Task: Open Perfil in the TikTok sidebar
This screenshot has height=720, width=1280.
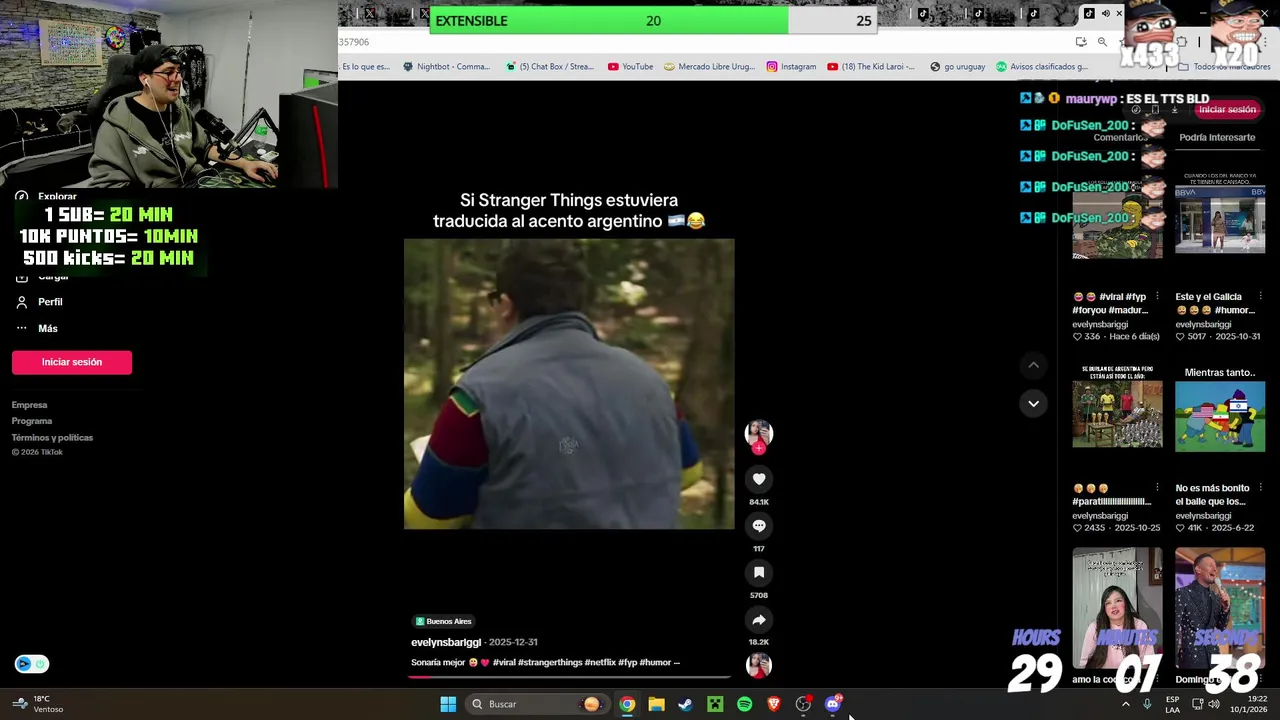Action: pyautogui.click(x=40, y=302)
